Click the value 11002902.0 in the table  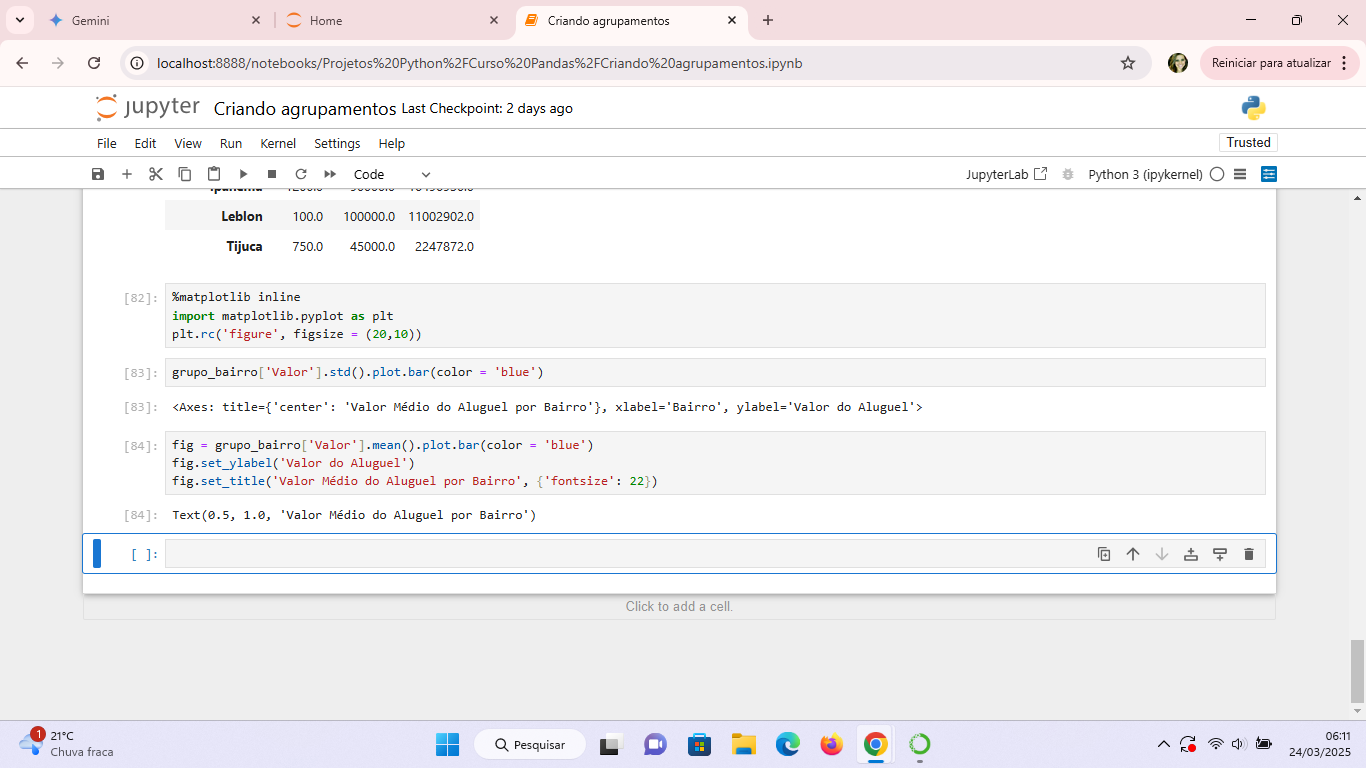pos(441,216)
